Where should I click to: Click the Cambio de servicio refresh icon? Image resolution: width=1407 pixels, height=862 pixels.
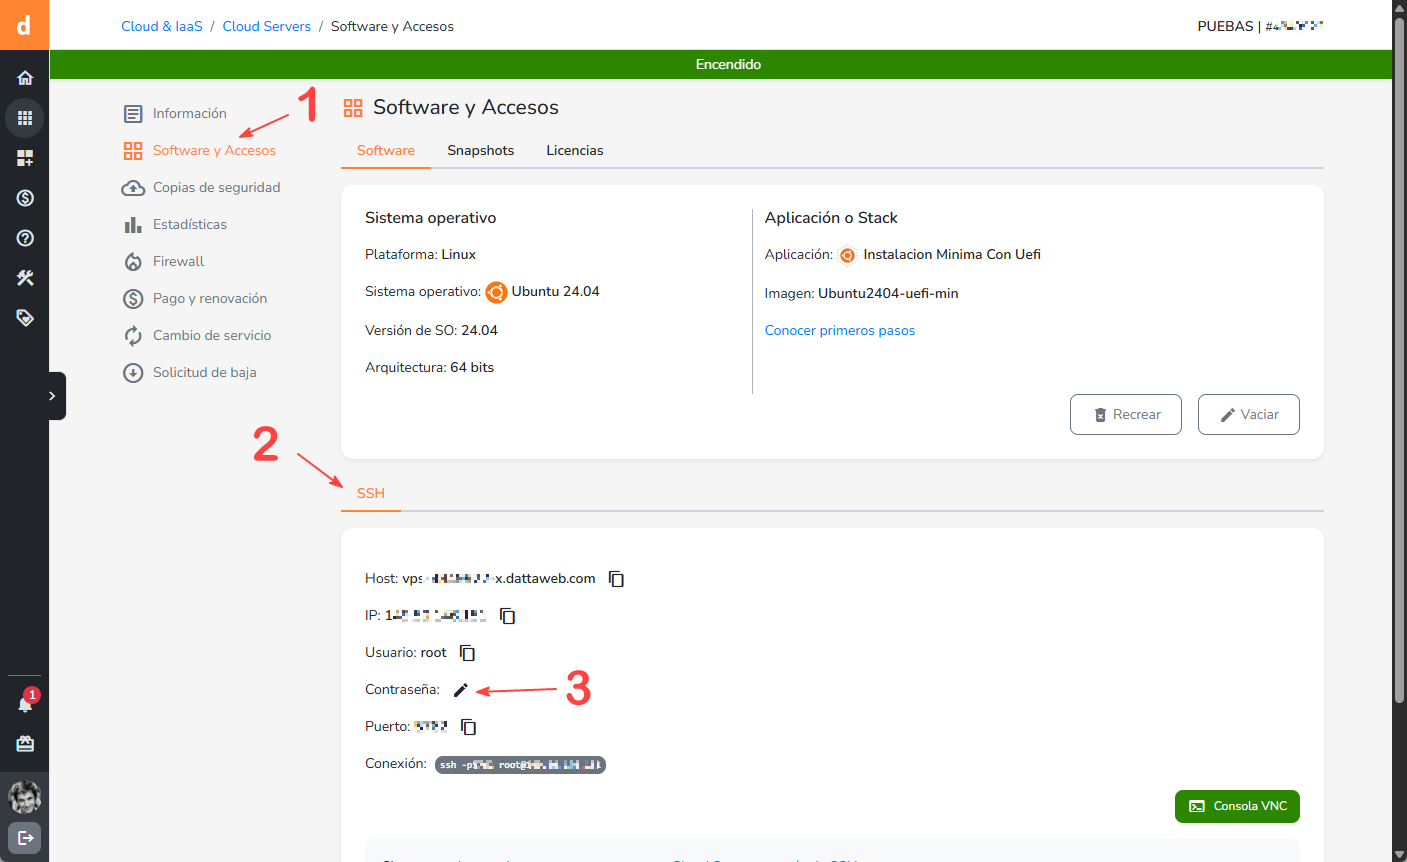tap(133, 336)
